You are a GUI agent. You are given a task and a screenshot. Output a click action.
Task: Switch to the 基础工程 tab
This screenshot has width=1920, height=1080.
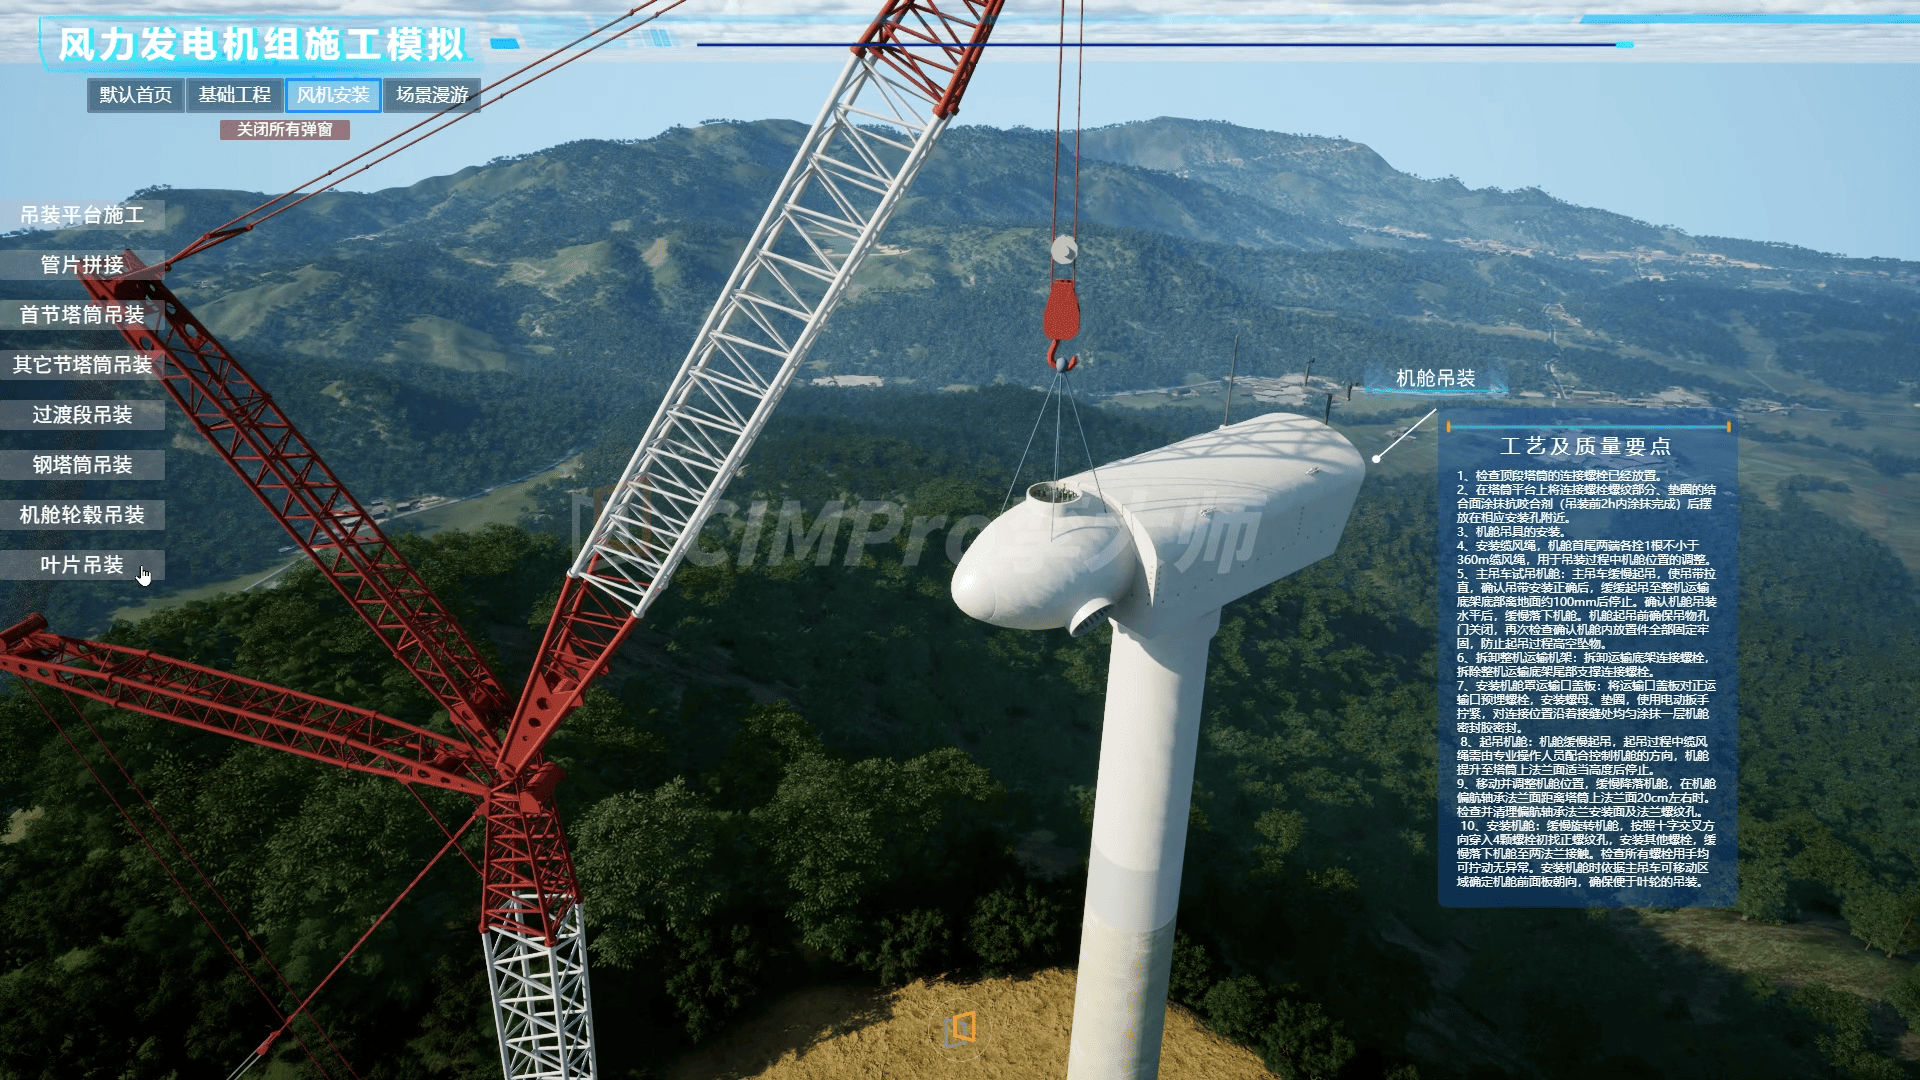click(235, 95)
